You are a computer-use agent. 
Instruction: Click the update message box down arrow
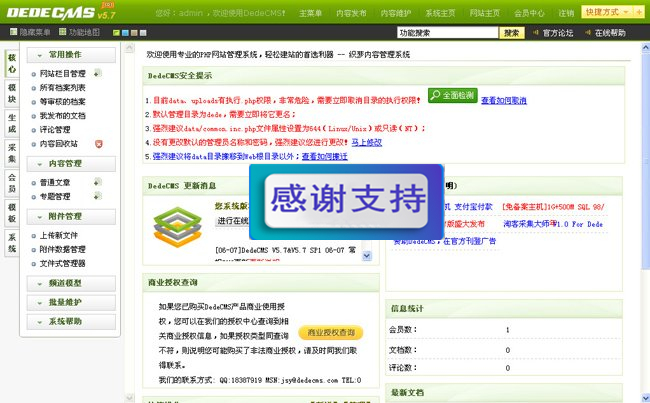[366, 256]
